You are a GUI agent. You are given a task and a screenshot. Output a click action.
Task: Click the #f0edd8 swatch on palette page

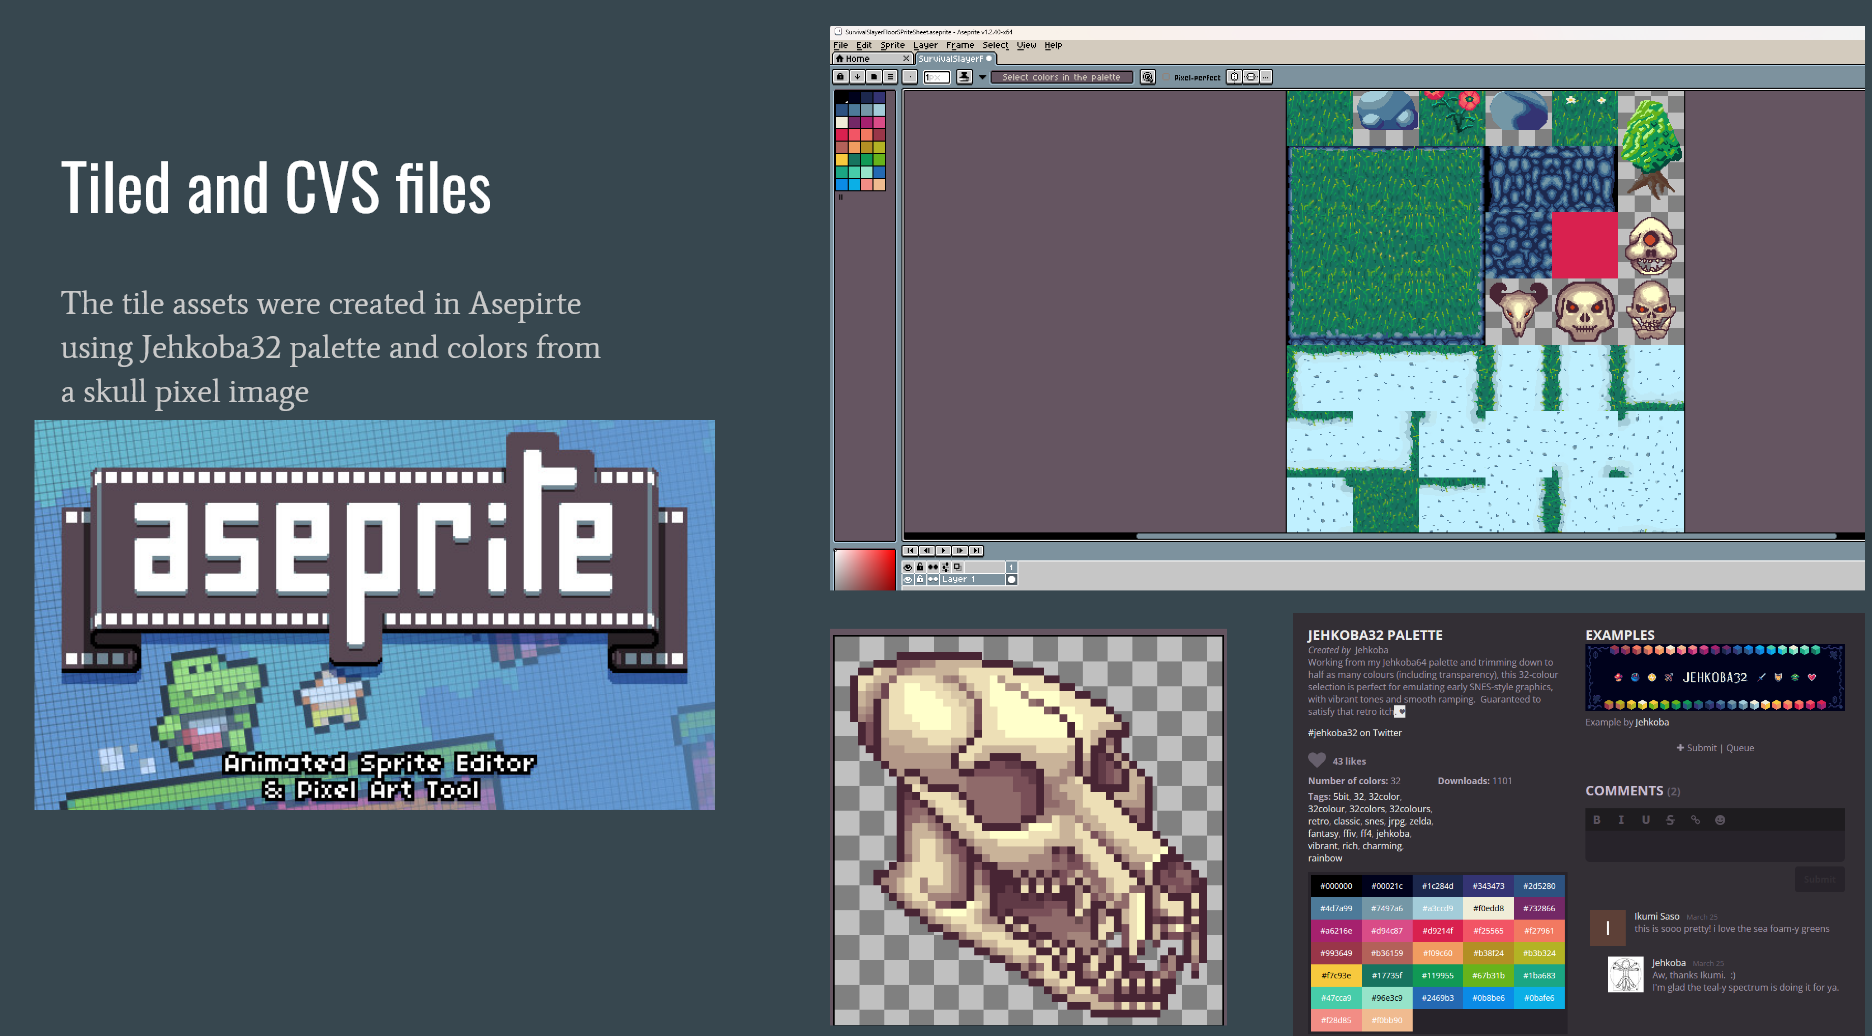(x=1489, y=908)
